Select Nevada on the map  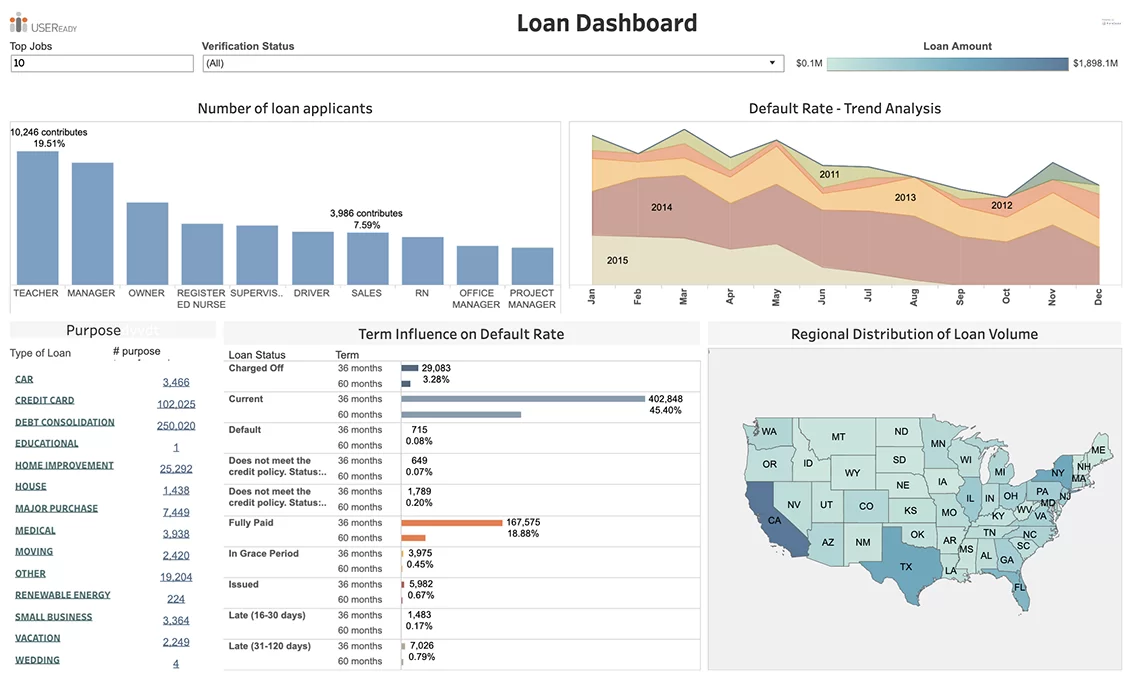793,505
